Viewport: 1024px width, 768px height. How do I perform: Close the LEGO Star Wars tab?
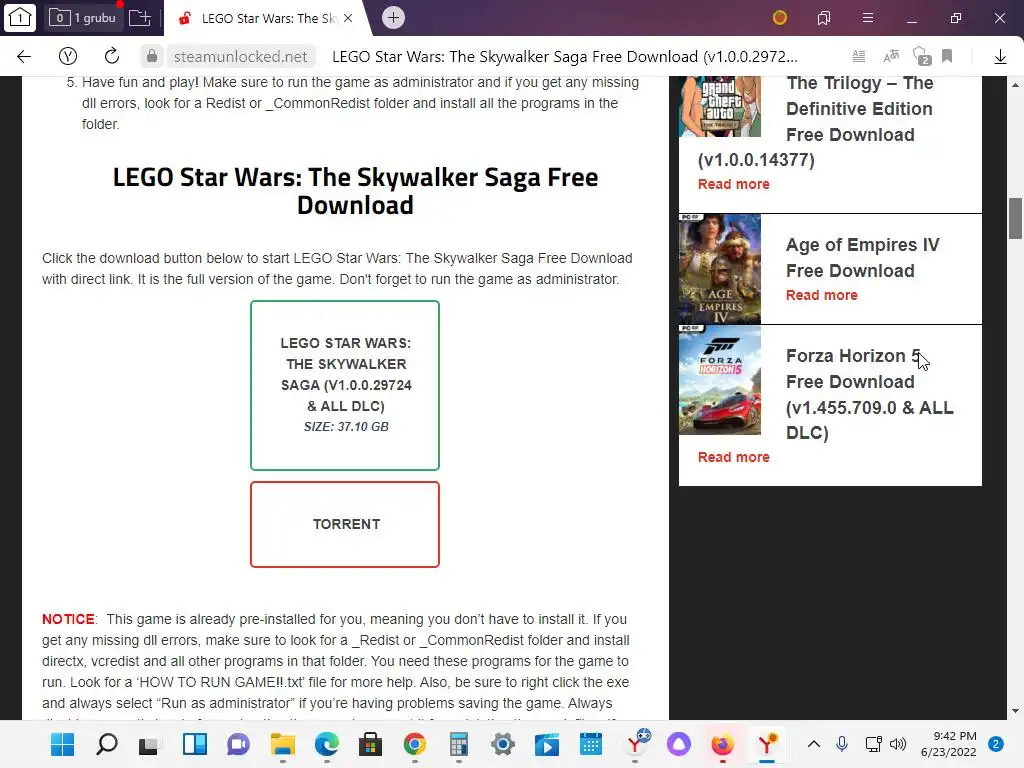348,18
